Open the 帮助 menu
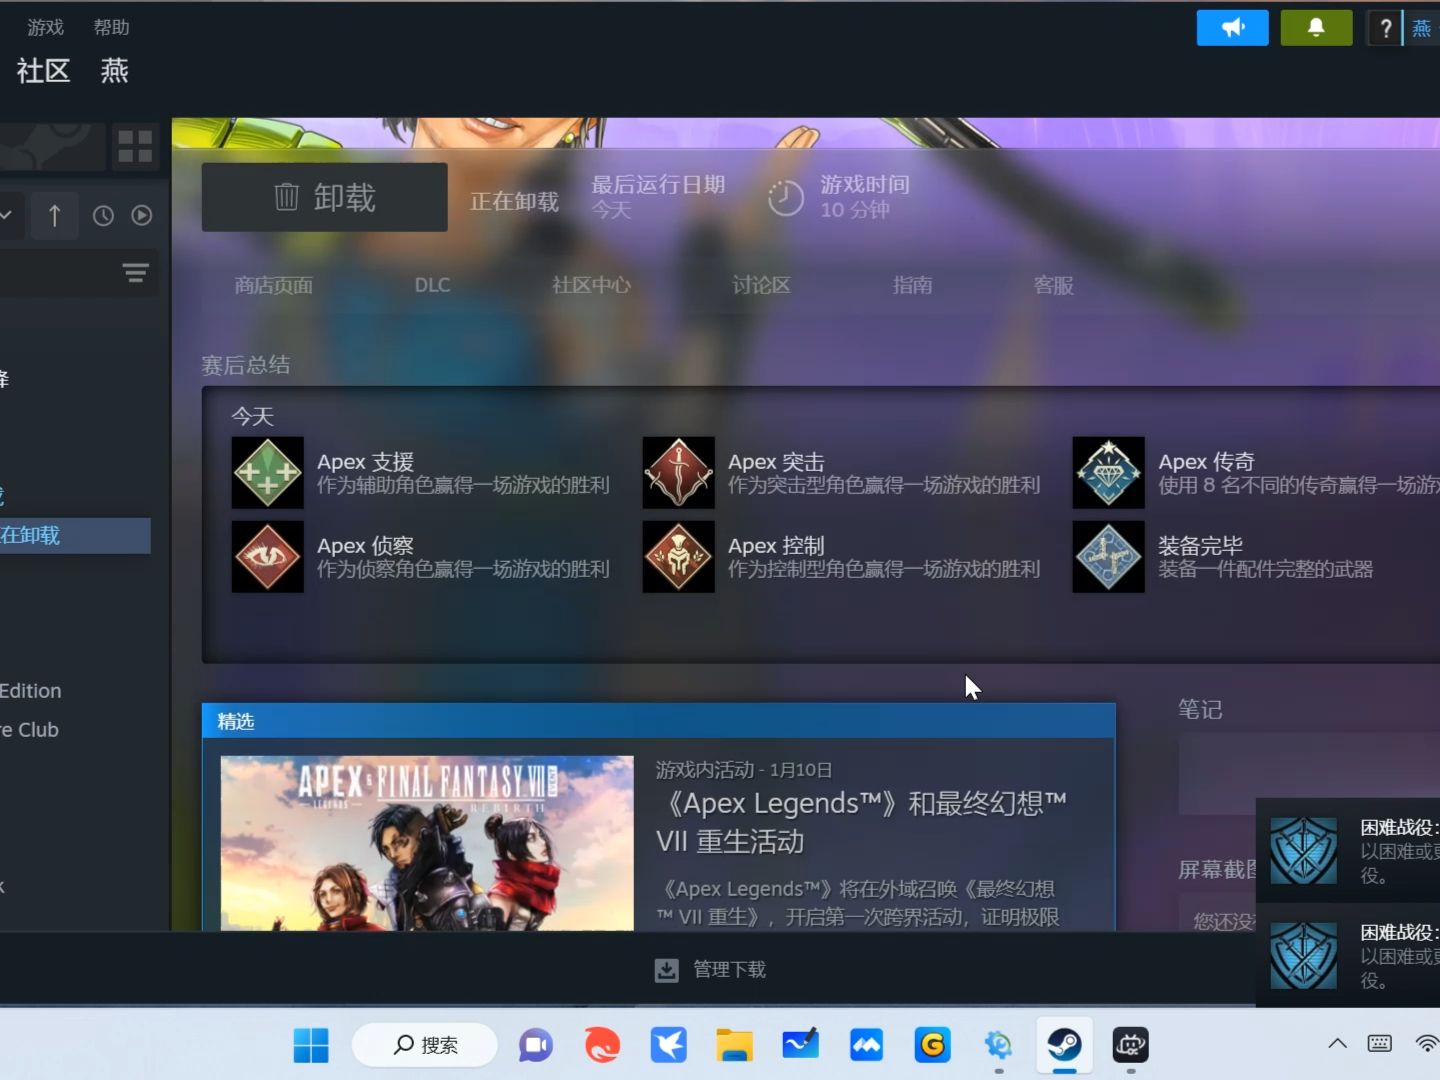This screenshot has height=1080, width=1440. click(112, 28)
